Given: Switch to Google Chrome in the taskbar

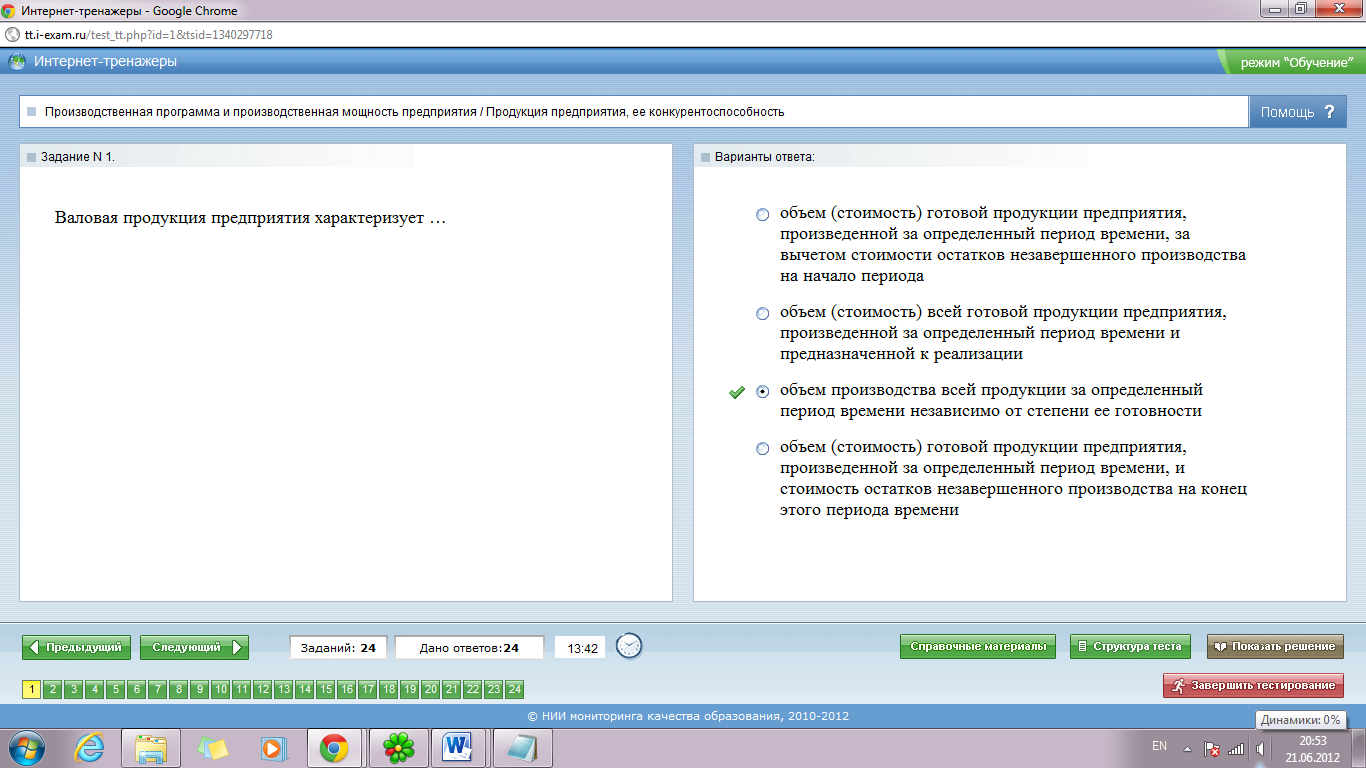Looking at the screenshot, I should (x=334, y=747).
